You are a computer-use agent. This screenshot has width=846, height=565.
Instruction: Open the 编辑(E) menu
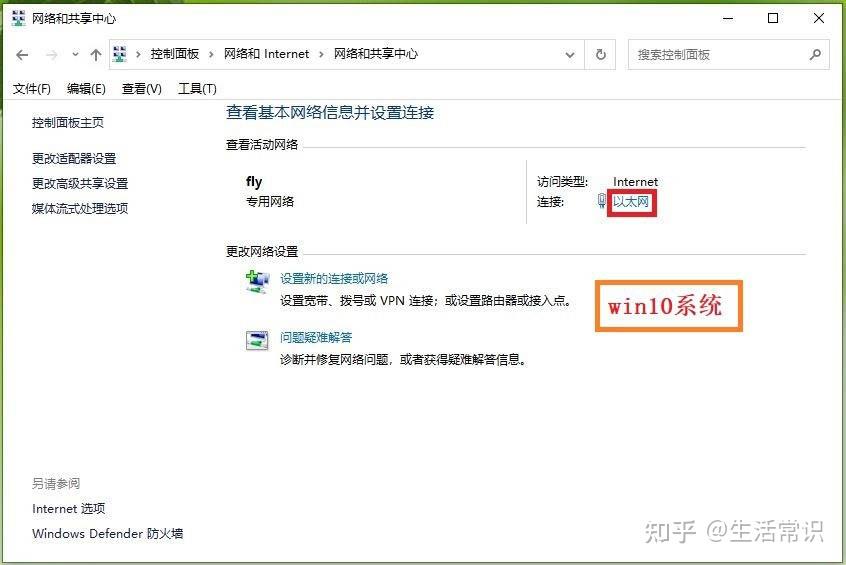[x=86, y=89]
